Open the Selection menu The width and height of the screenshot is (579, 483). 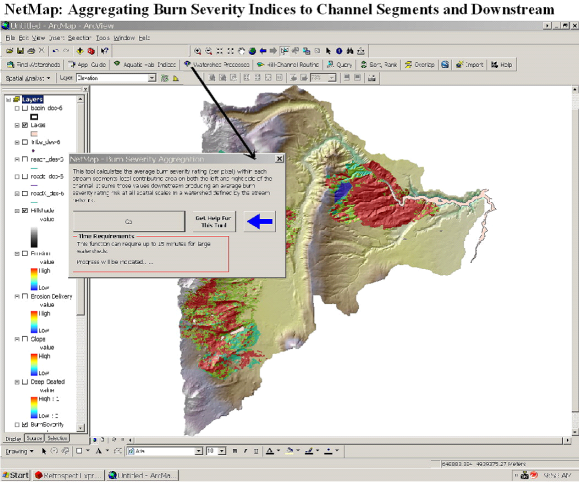[x=79, y=38]
